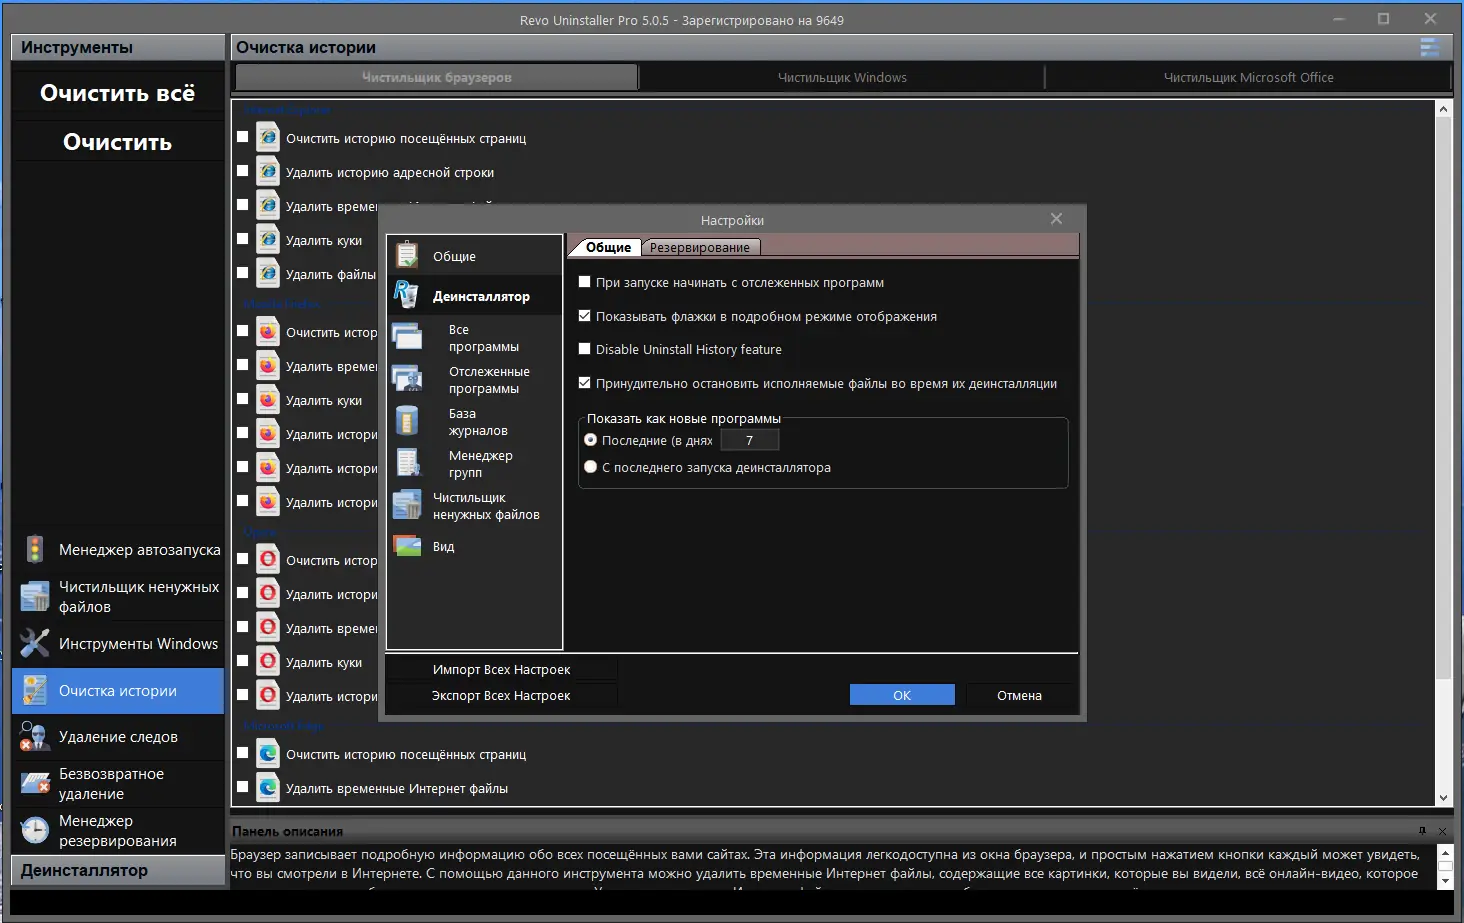This screenshot has height=923, width=1464.
Task: Select Общие category in the settings list
Action: pos(474,256)
